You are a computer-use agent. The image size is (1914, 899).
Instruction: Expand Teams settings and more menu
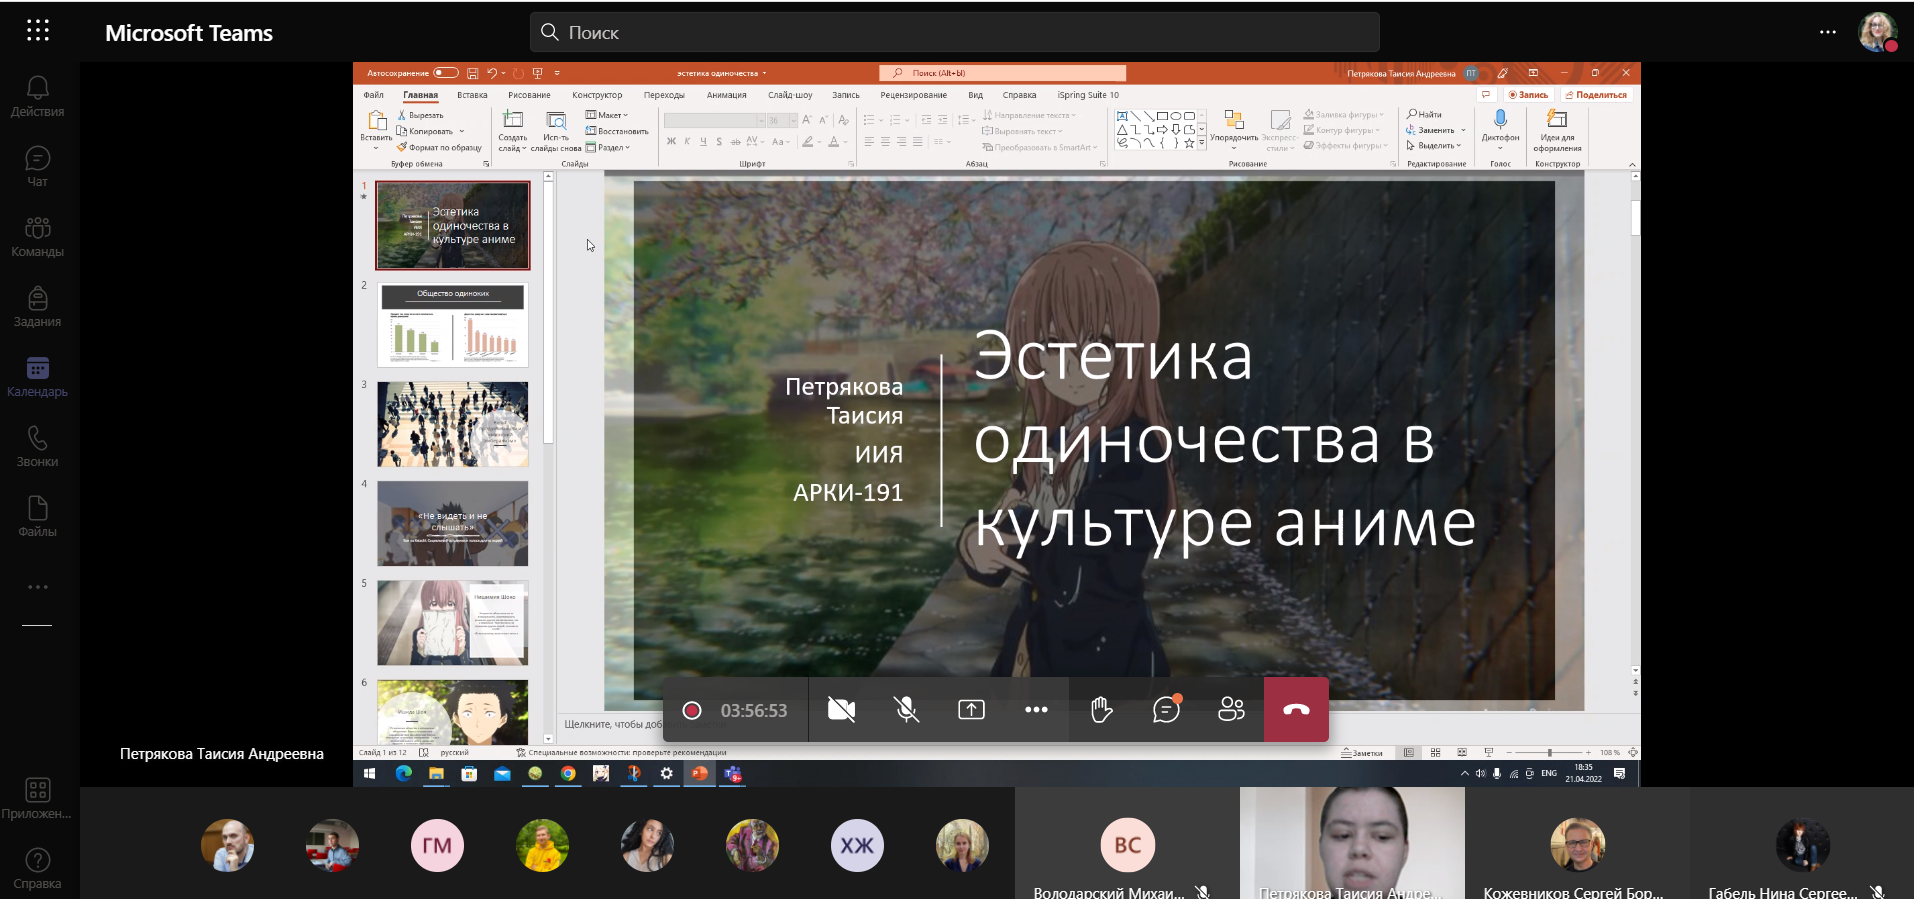point(1827,32)
